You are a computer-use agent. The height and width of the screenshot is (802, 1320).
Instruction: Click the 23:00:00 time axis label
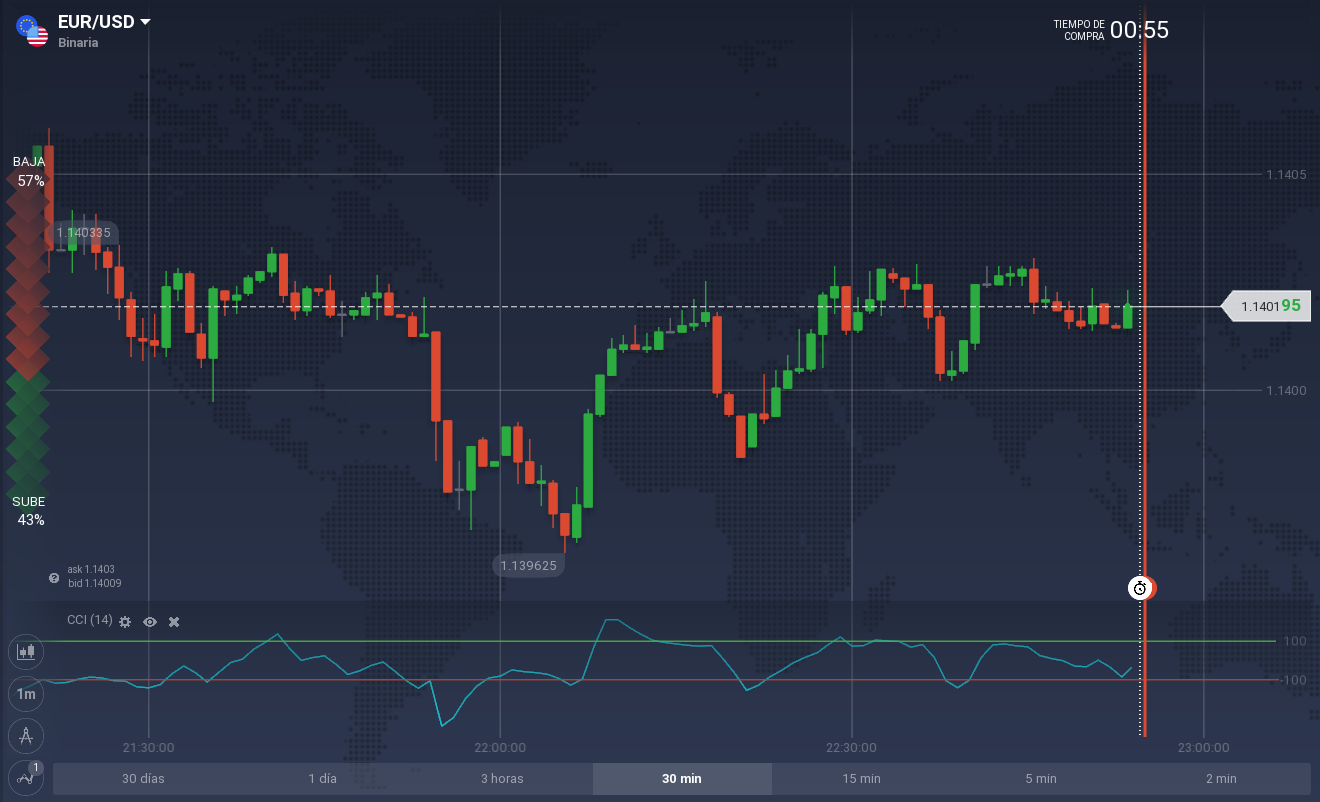[x=1203, y=747]
